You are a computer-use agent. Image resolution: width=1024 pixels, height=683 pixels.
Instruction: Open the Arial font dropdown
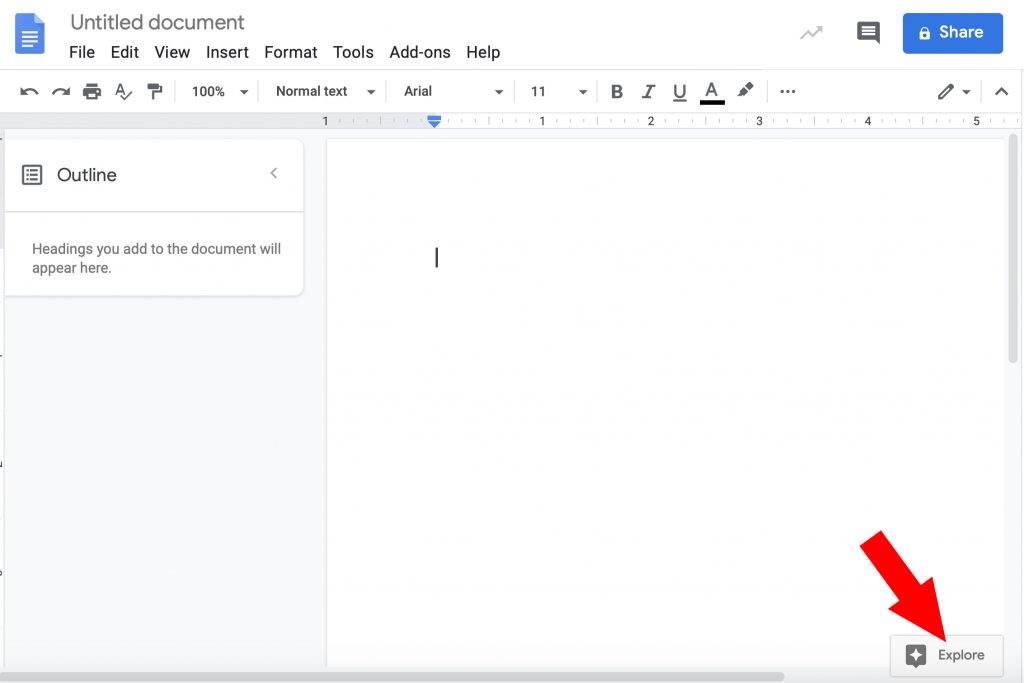453,91
